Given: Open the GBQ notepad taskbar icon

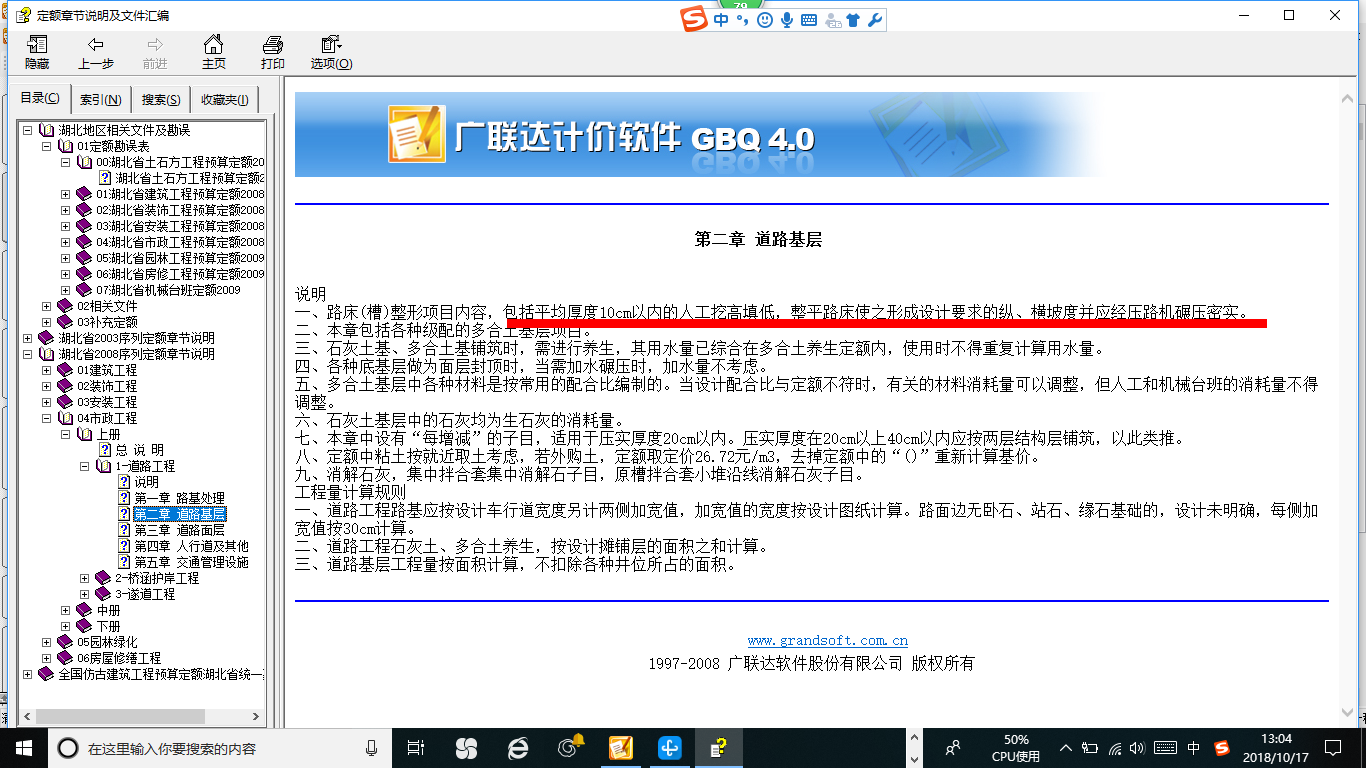Looking at the screenshot, I should [x=620, y=747].
